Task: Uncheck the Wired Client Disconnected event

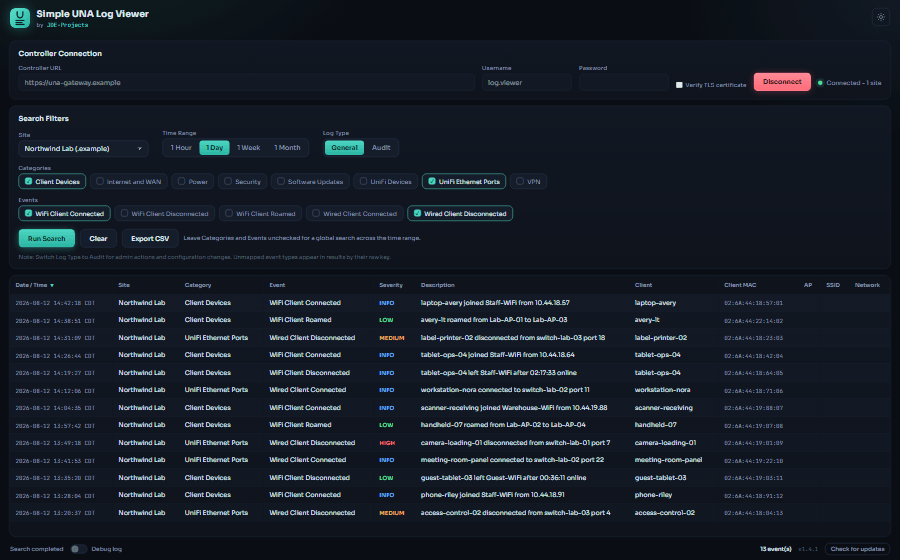Action: point(460,213)
